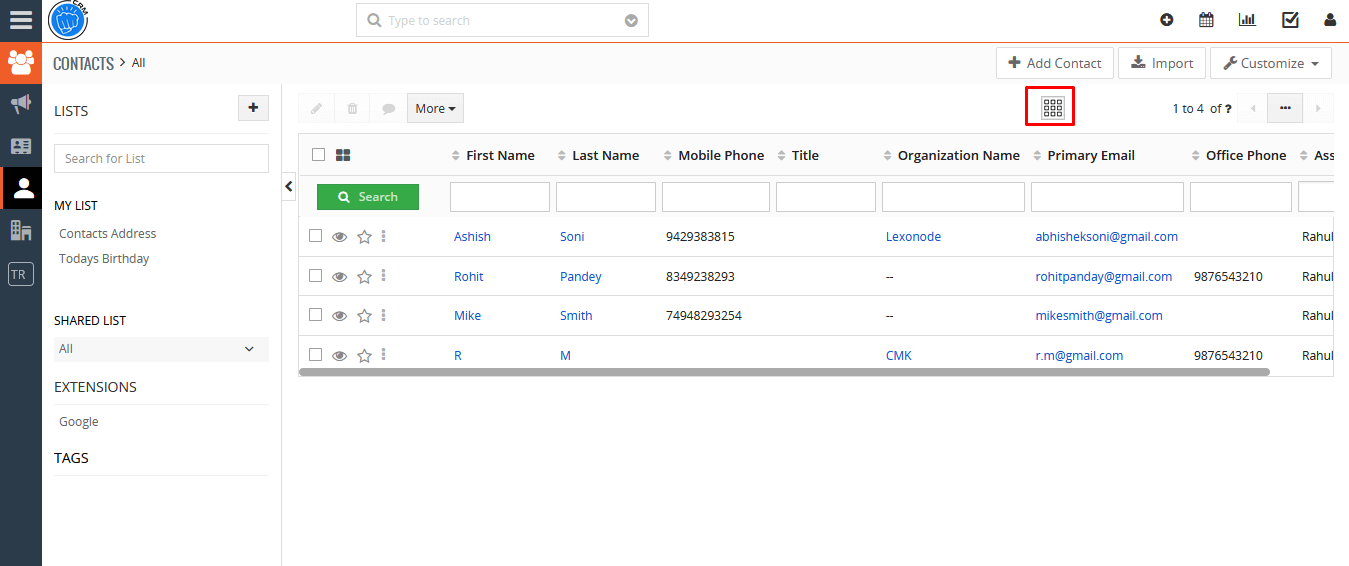This screenshot has width=1349, height=566.
Task: Click the green Search button
Action: [x=368, y=197]
